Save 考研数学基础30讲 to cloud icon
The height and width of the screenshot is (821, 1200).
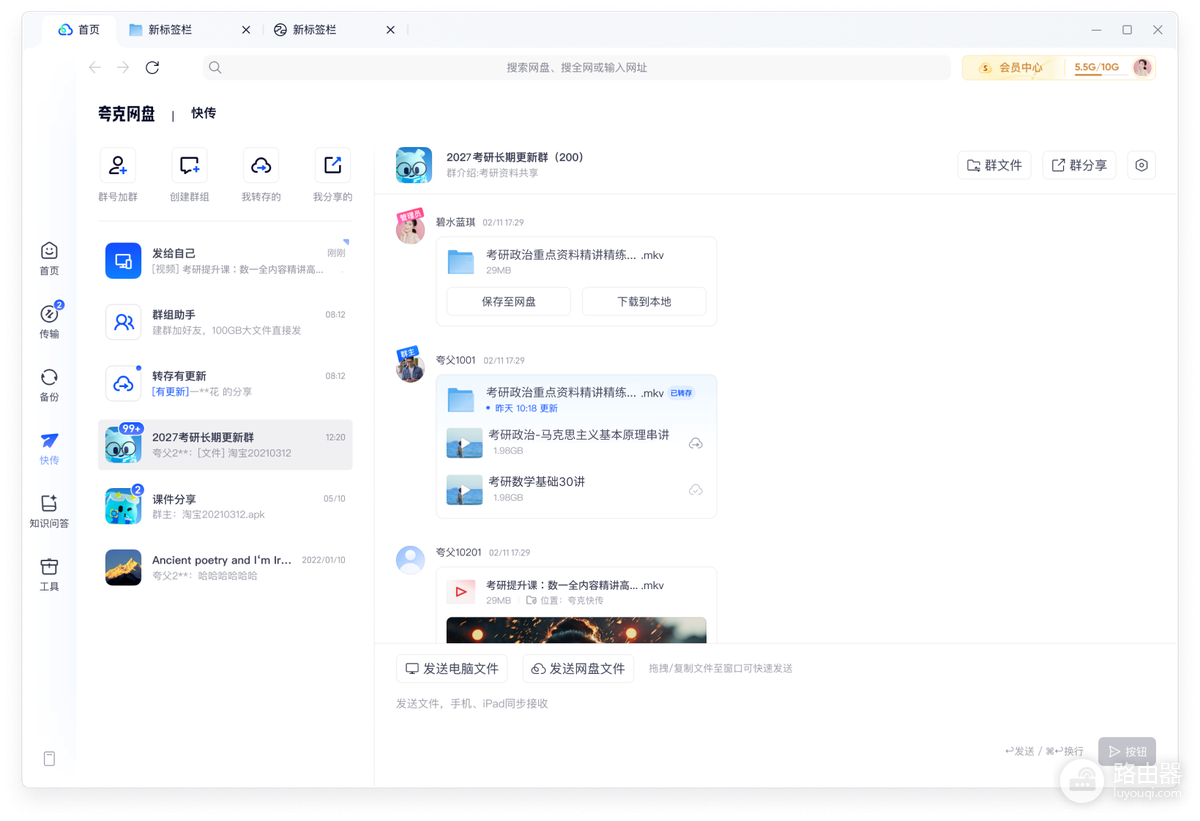[696, 490]
